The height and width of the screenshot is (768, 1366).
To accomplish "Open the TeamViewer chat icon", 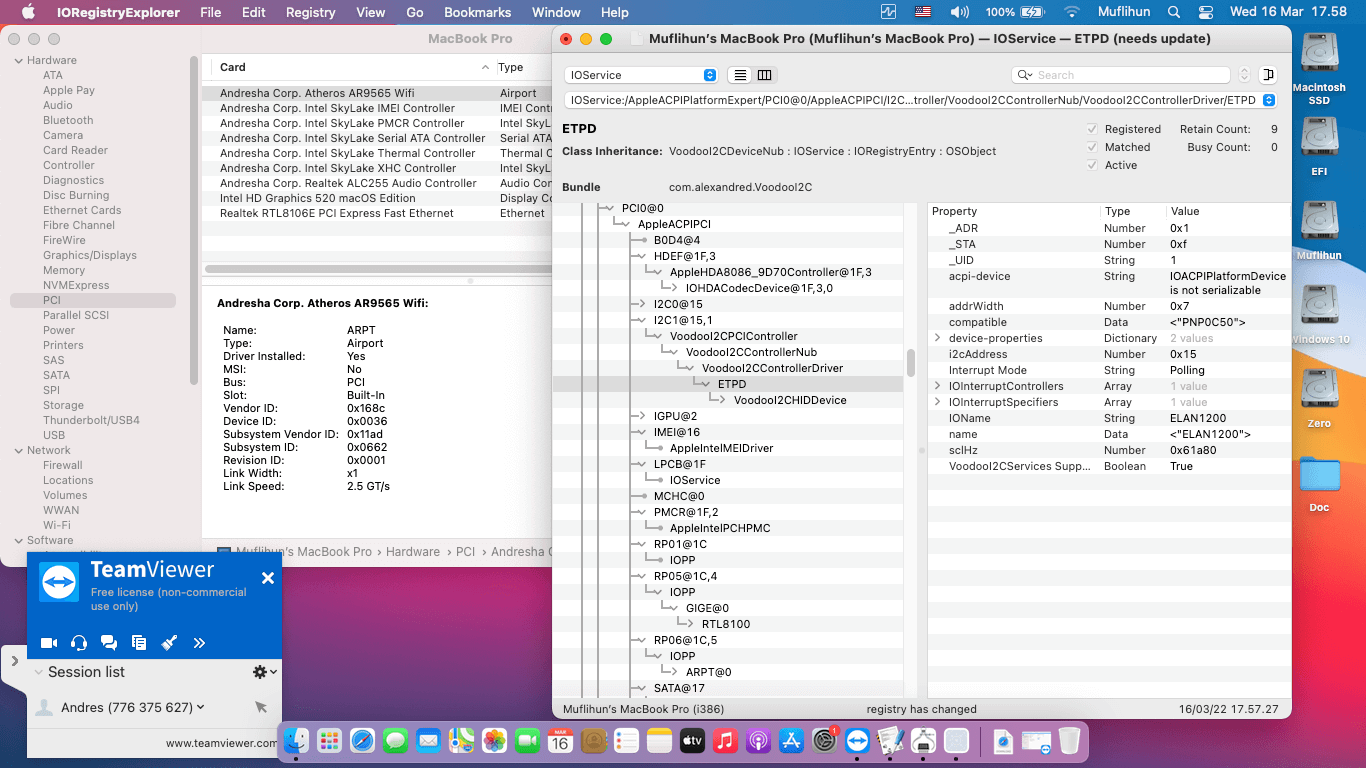I will (109, 643).
